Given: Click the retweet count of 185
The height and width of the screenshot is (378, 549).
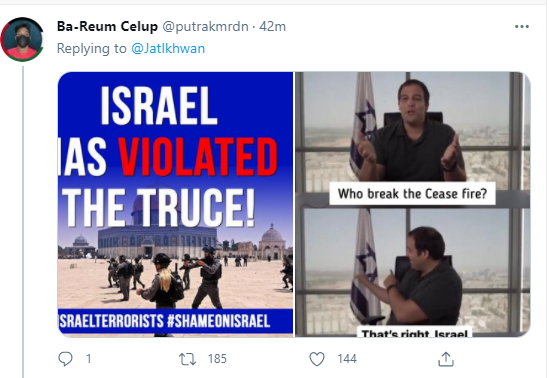Looking at the screenshot, I should point(217,359).
